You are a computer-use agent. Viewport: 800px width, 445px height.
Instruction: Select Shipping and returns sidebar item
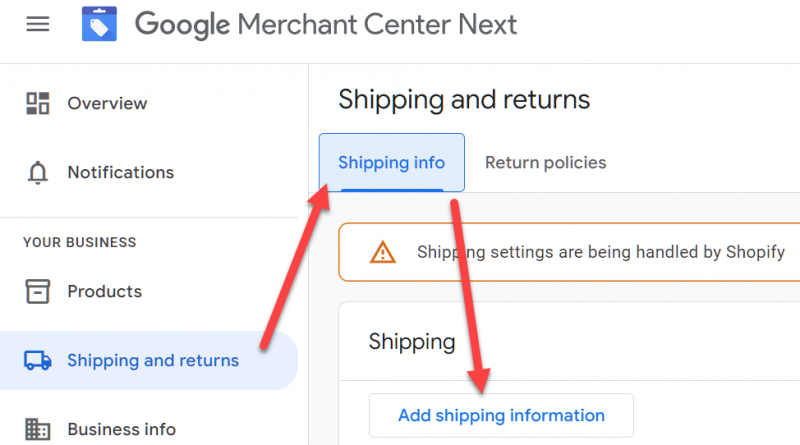pos(152,361)
